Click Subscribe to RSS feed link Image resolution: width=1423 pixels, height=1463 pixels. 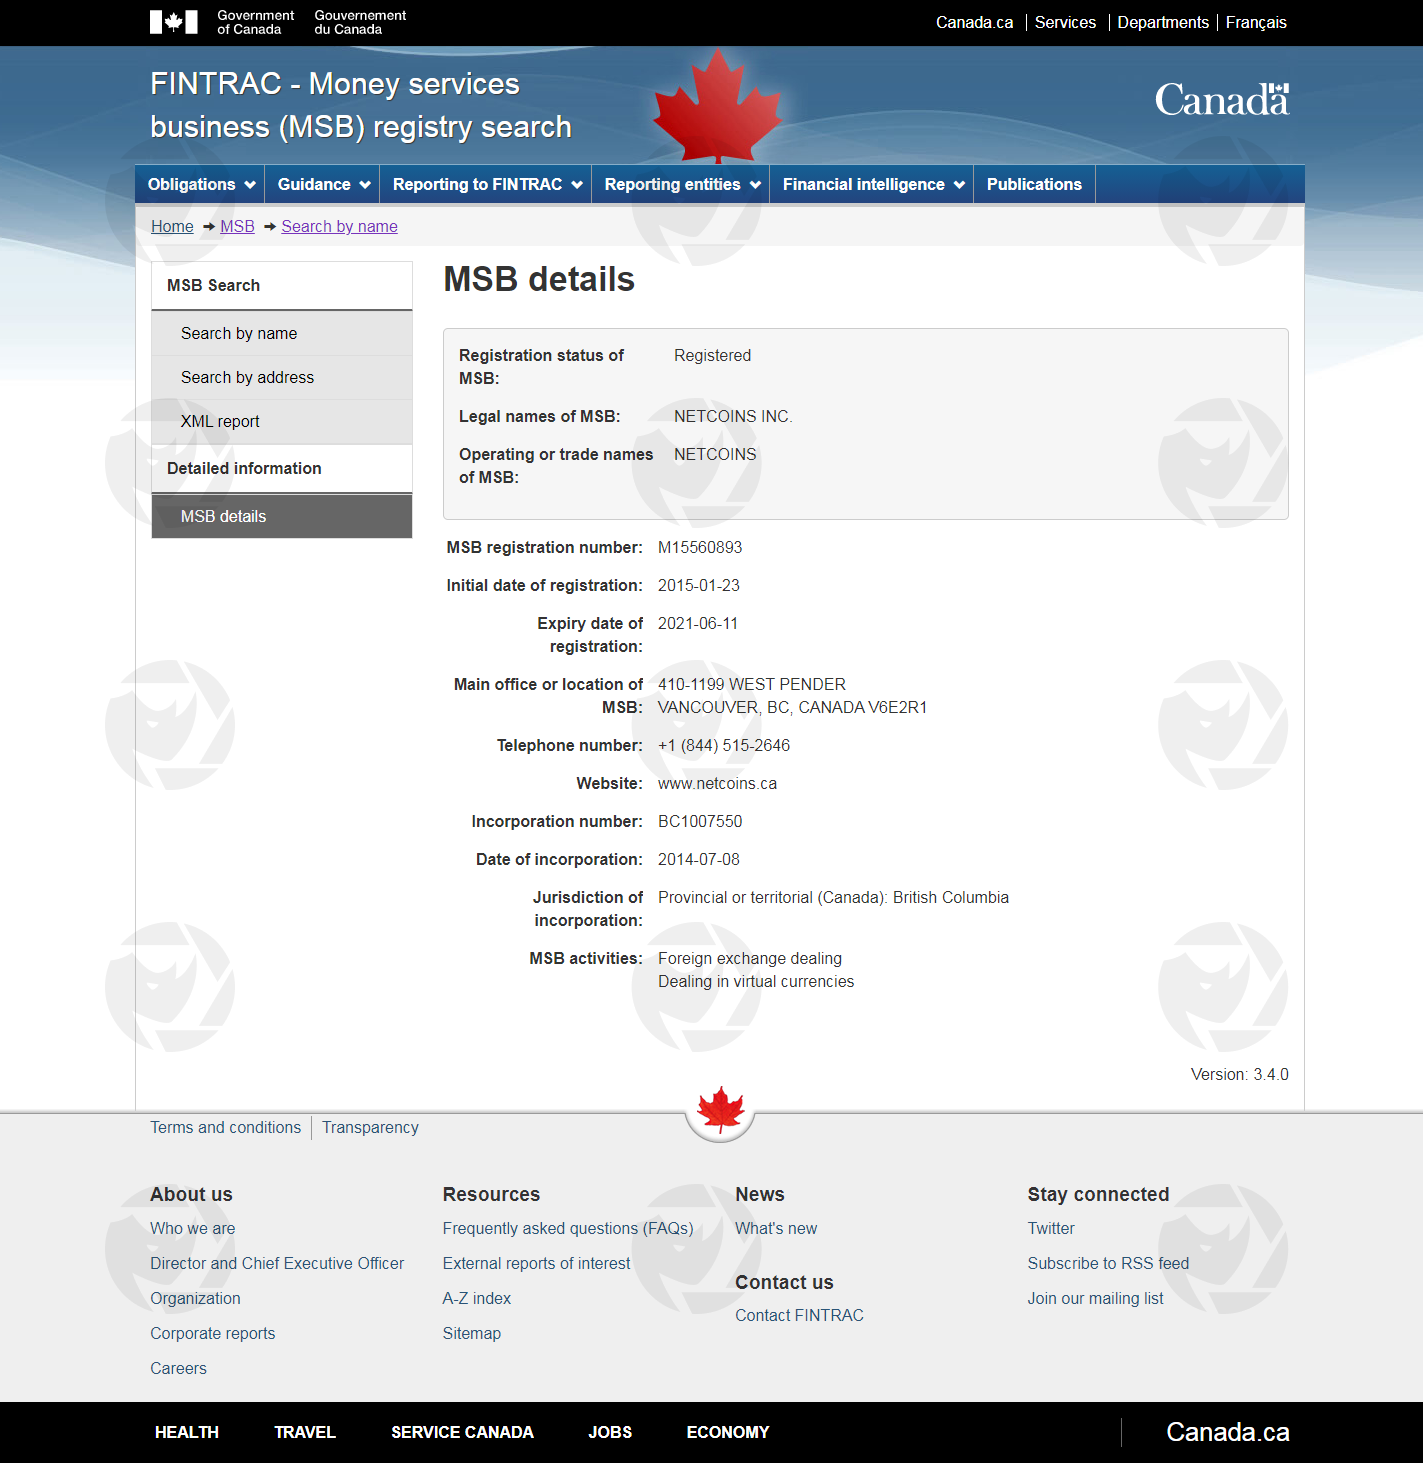point(1108,1263)
